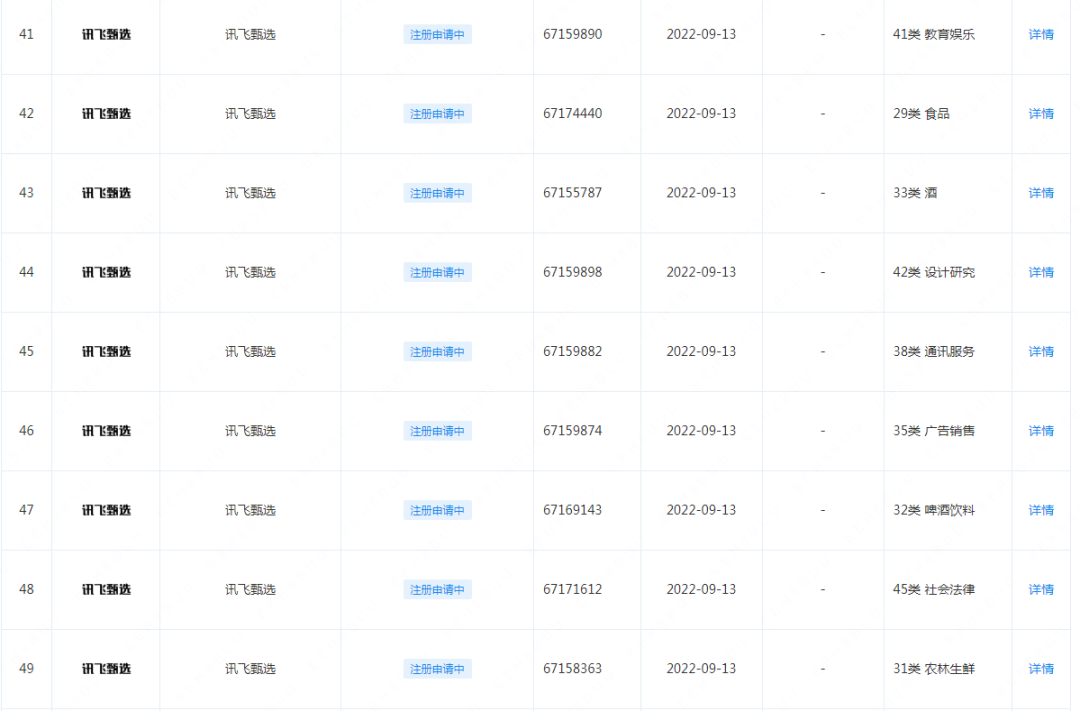Click the 注册申请中 status tag in row 47
Image resolution: width=1080 pixels, height=711 pixels.
pyautogui.click(x=437, y=510)
